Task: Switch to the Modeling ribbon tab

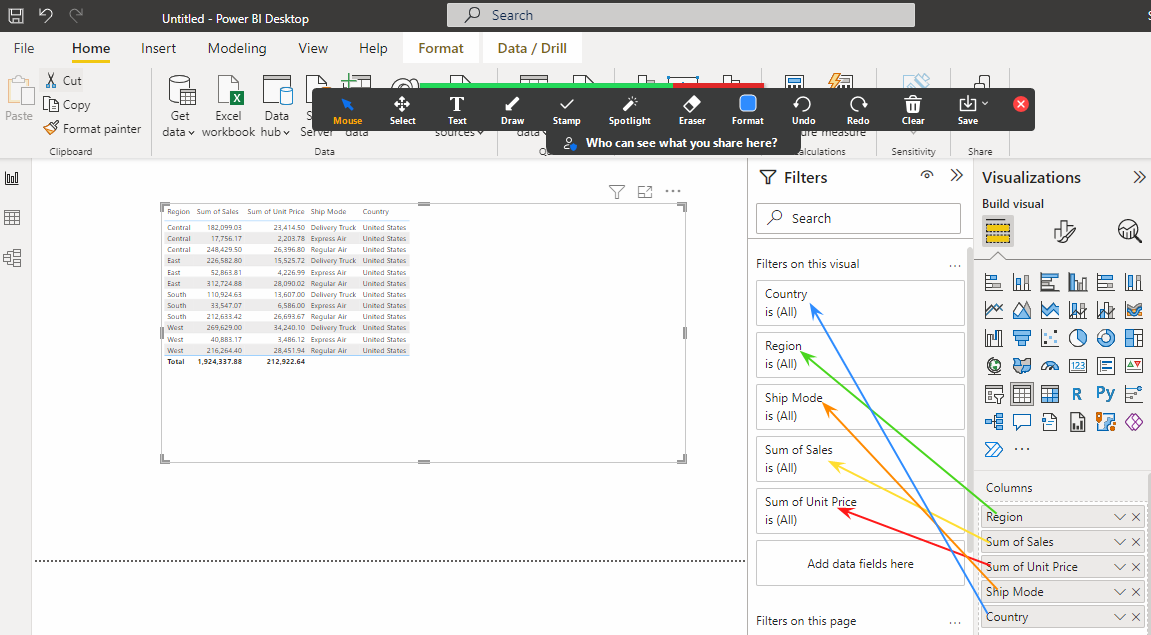Action: [236, 48]
